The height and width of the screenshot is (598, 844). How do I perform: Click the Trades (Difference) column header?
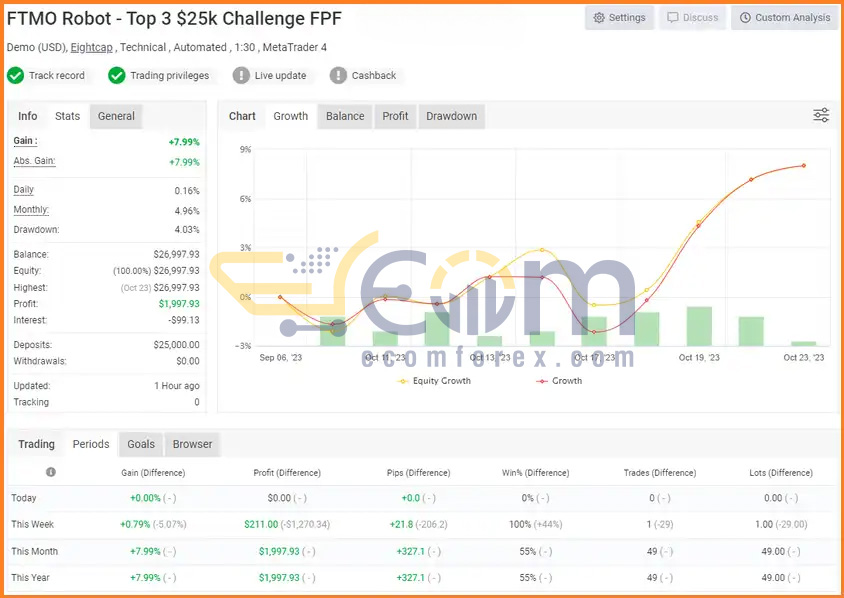tap(660, 473)
